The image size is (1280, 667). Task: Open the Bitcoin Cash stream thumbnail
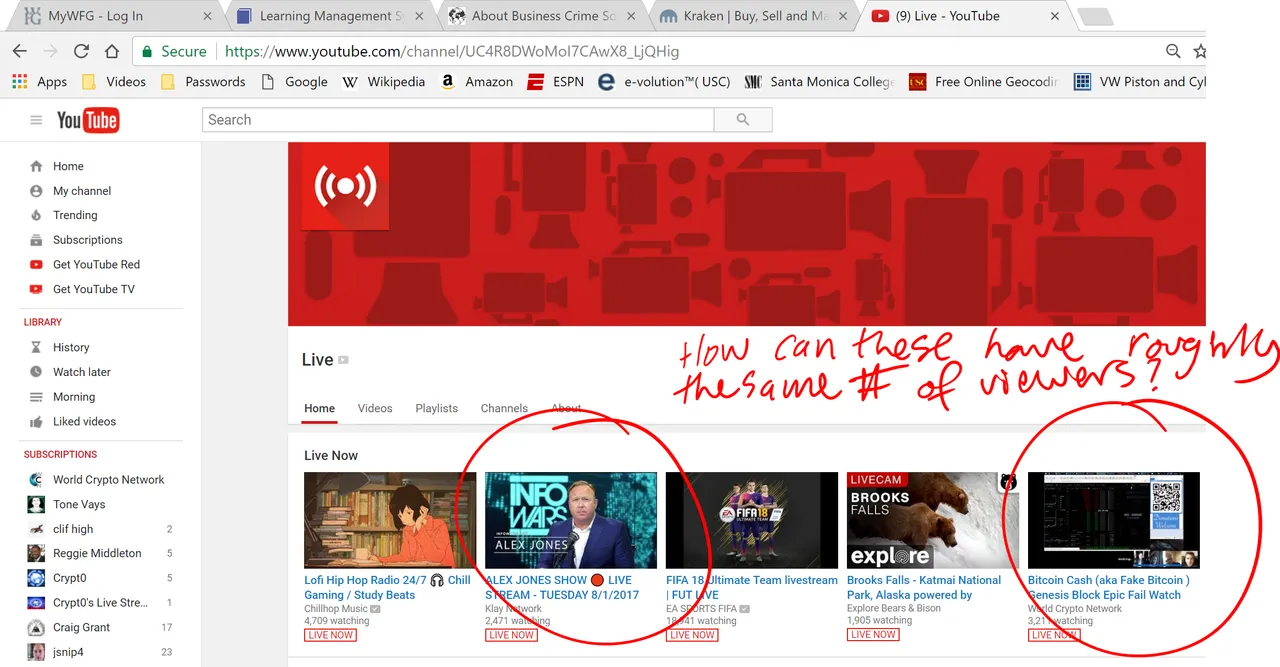[1114, 520]
